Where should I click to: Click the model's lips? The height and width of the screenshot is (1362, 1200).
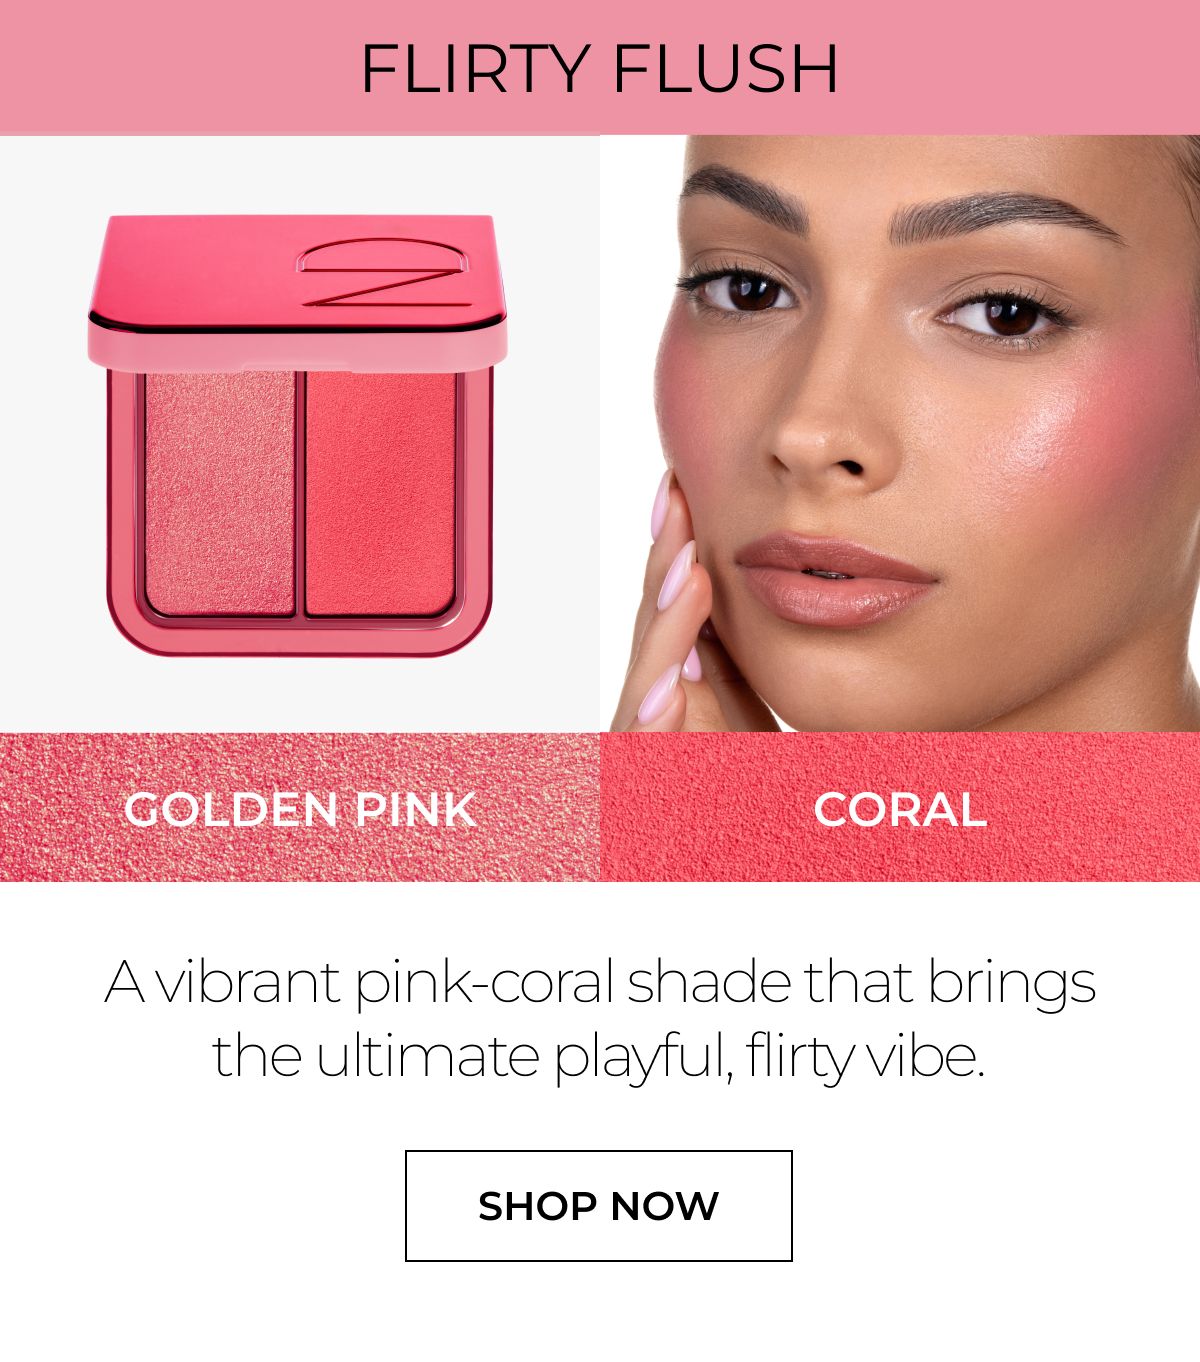point(836,578)
